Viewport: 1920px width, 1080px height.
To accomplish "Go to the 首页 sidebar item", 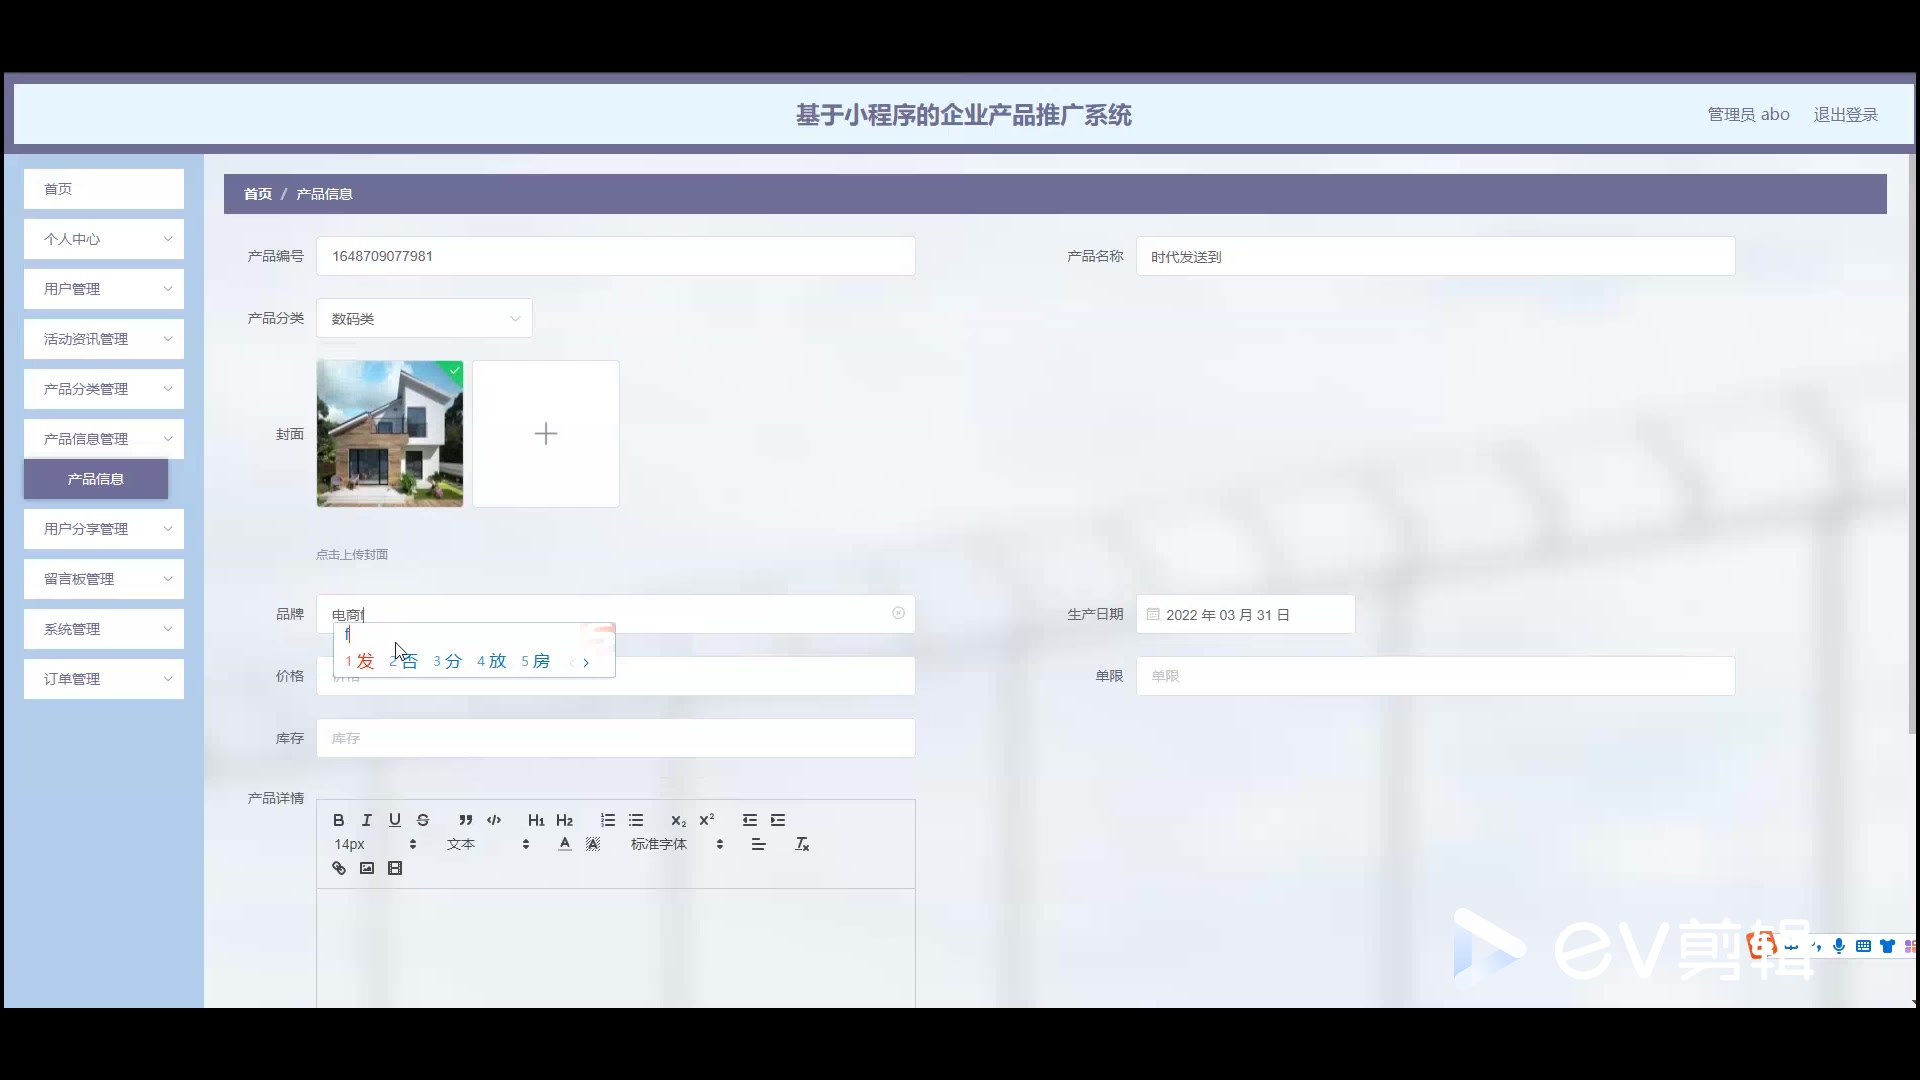I will [x=104, y=189].
